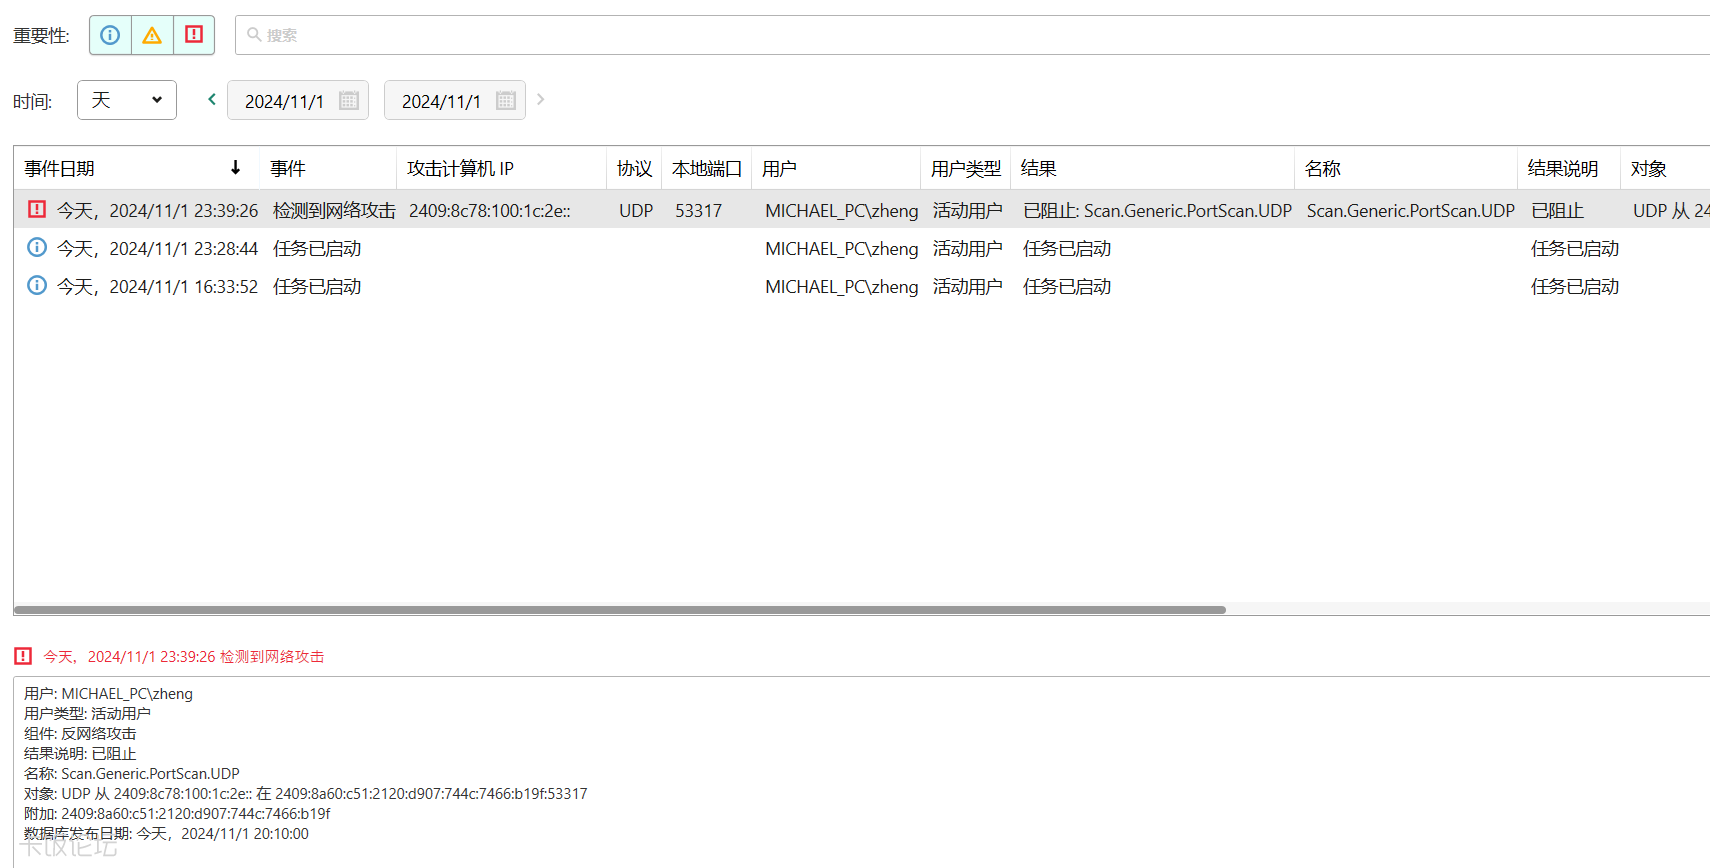Viewport: 1710px width, 868px height.
Task: Click the sort descending arrow in date header
Action: 236,168
